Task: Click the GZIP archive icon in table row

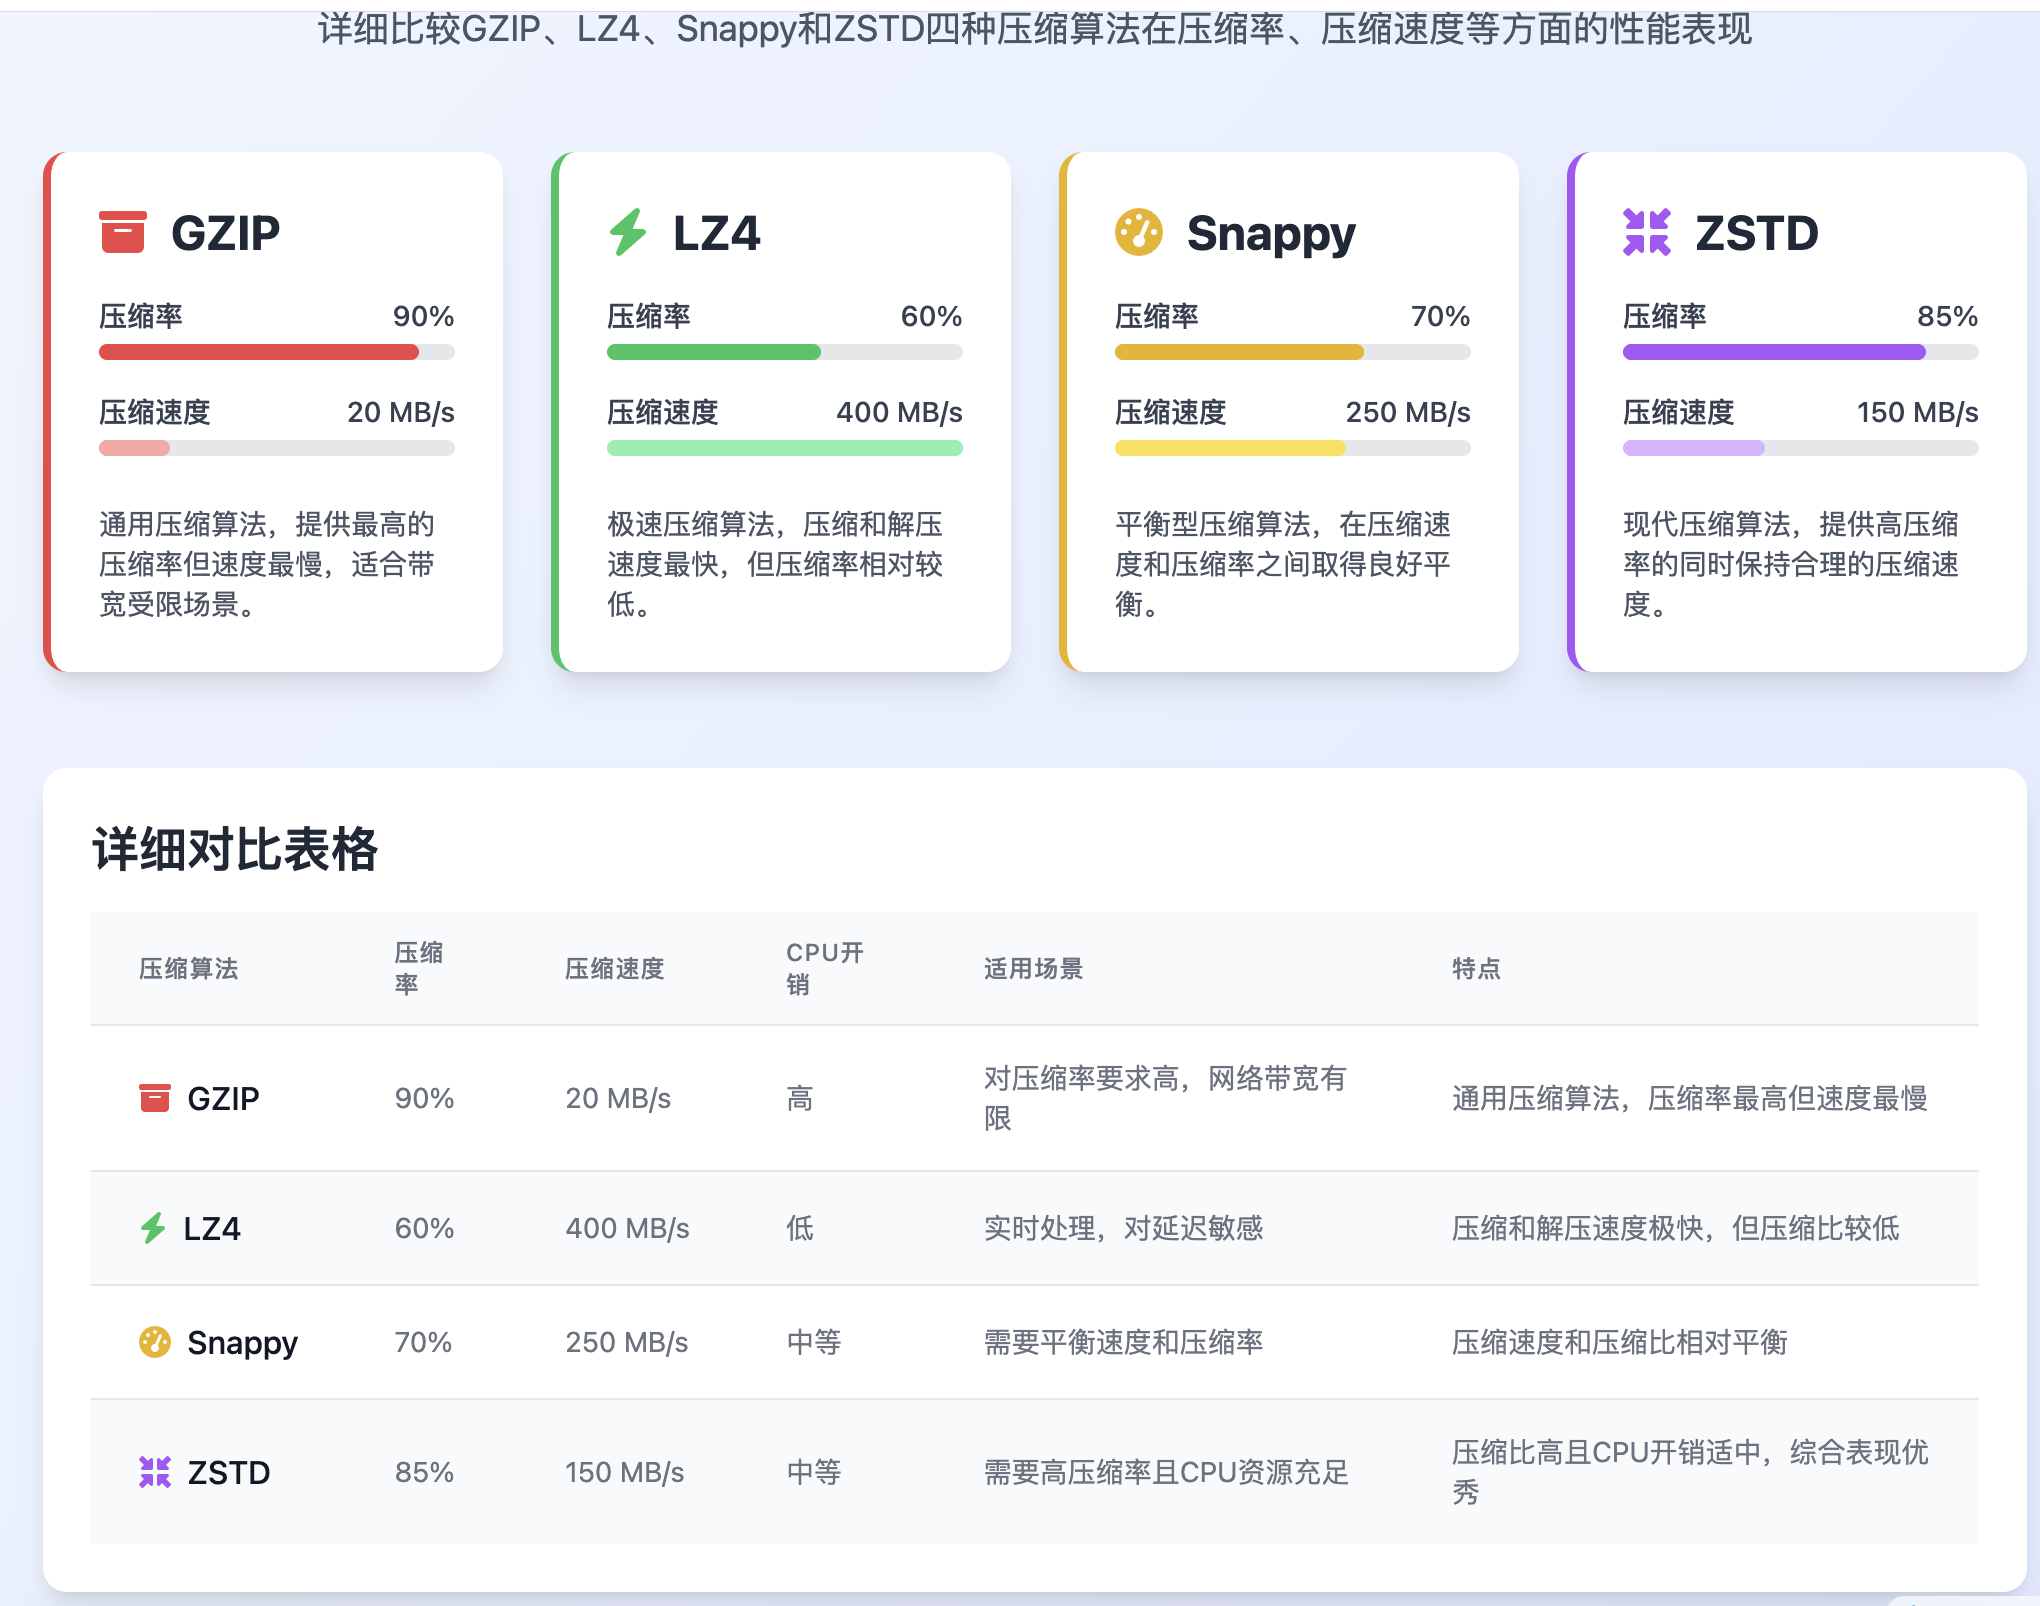Action: pos(154,1098)
